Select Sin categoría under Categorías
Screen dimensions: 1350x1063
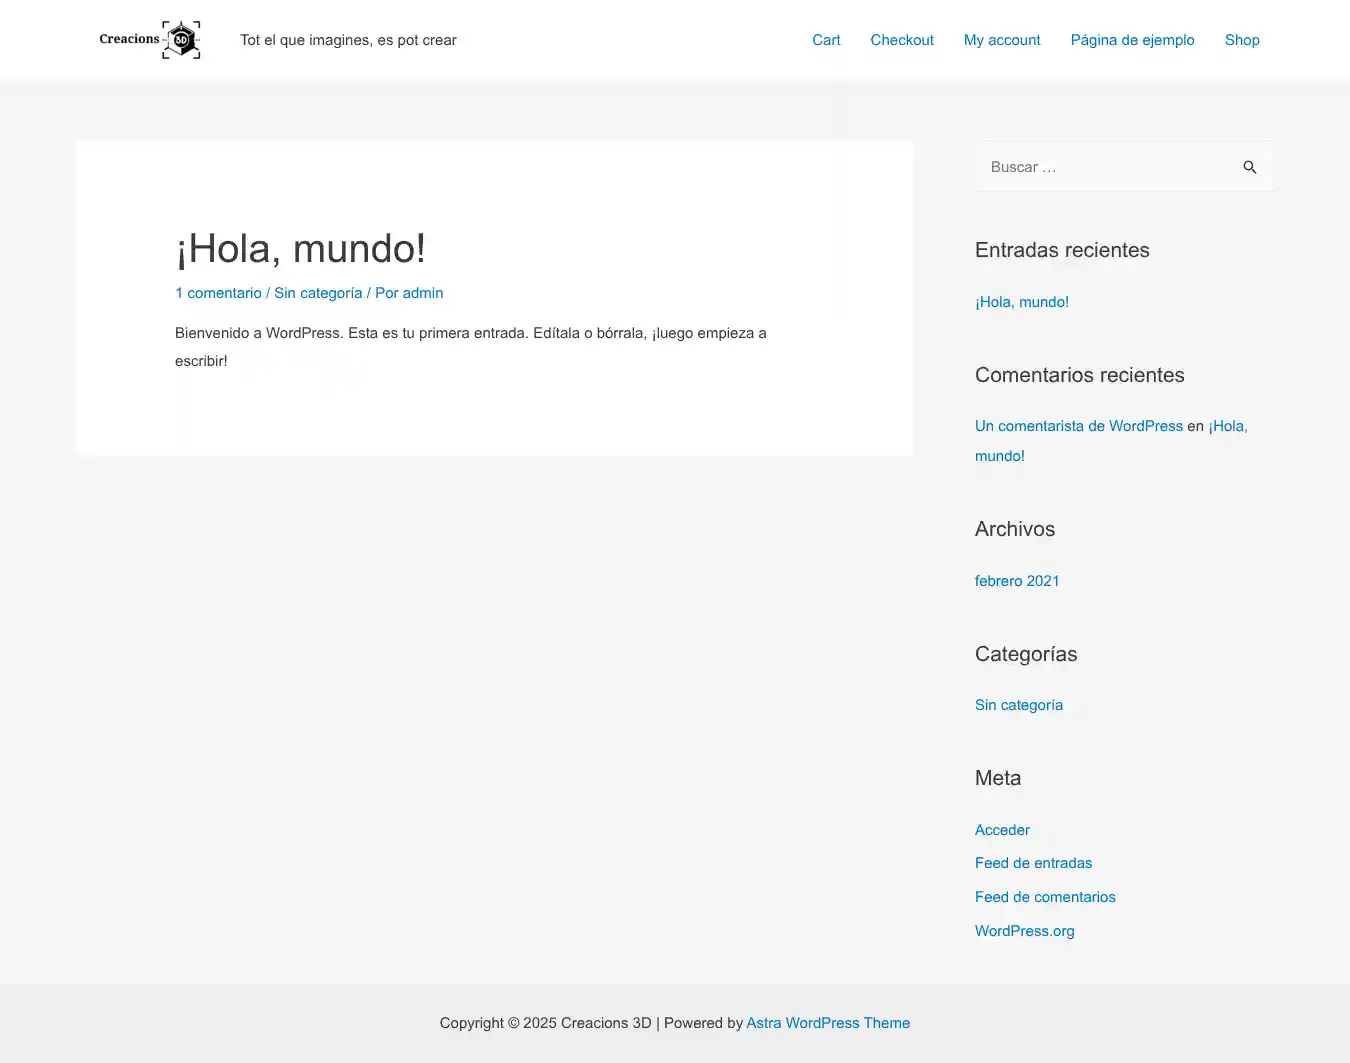(1018, 705)
